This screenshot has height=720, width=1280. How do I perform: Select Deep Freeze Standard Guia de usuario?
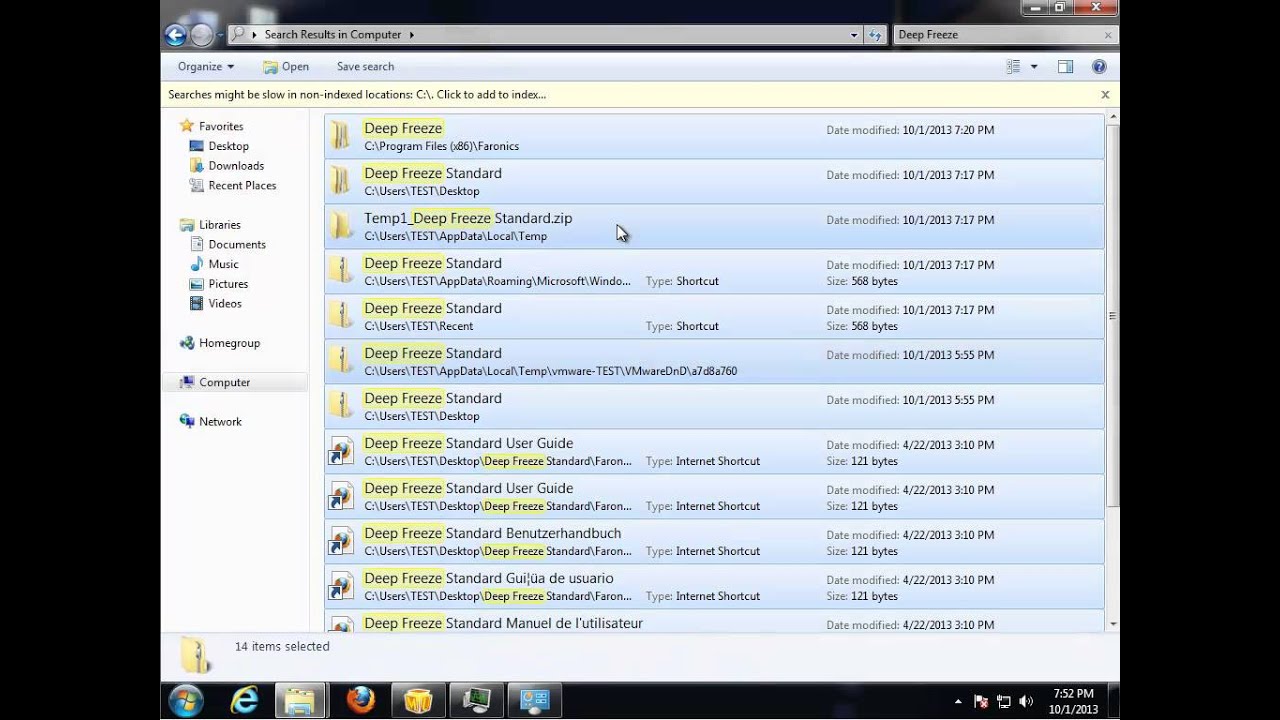714,586
